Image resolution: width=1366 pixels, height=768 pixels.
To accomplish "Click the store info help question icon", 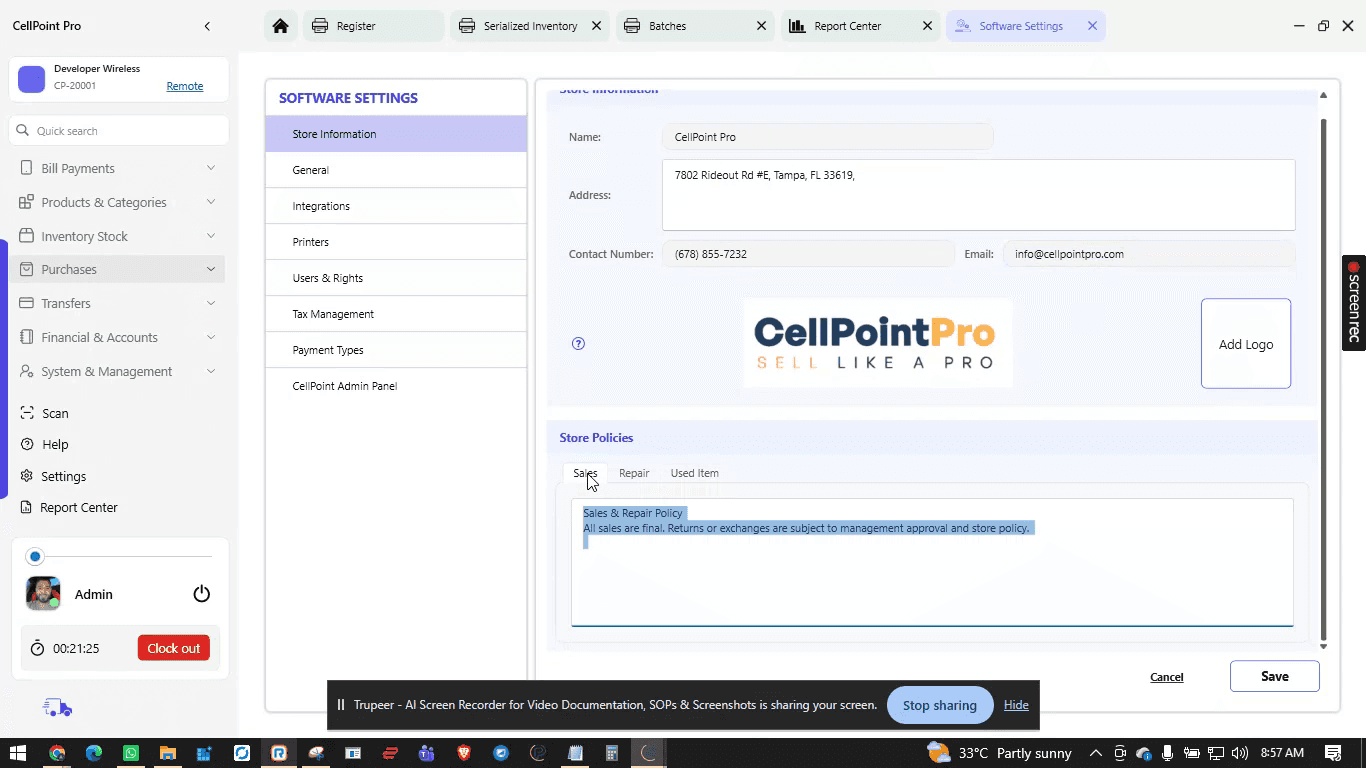I will pos(578,343).
